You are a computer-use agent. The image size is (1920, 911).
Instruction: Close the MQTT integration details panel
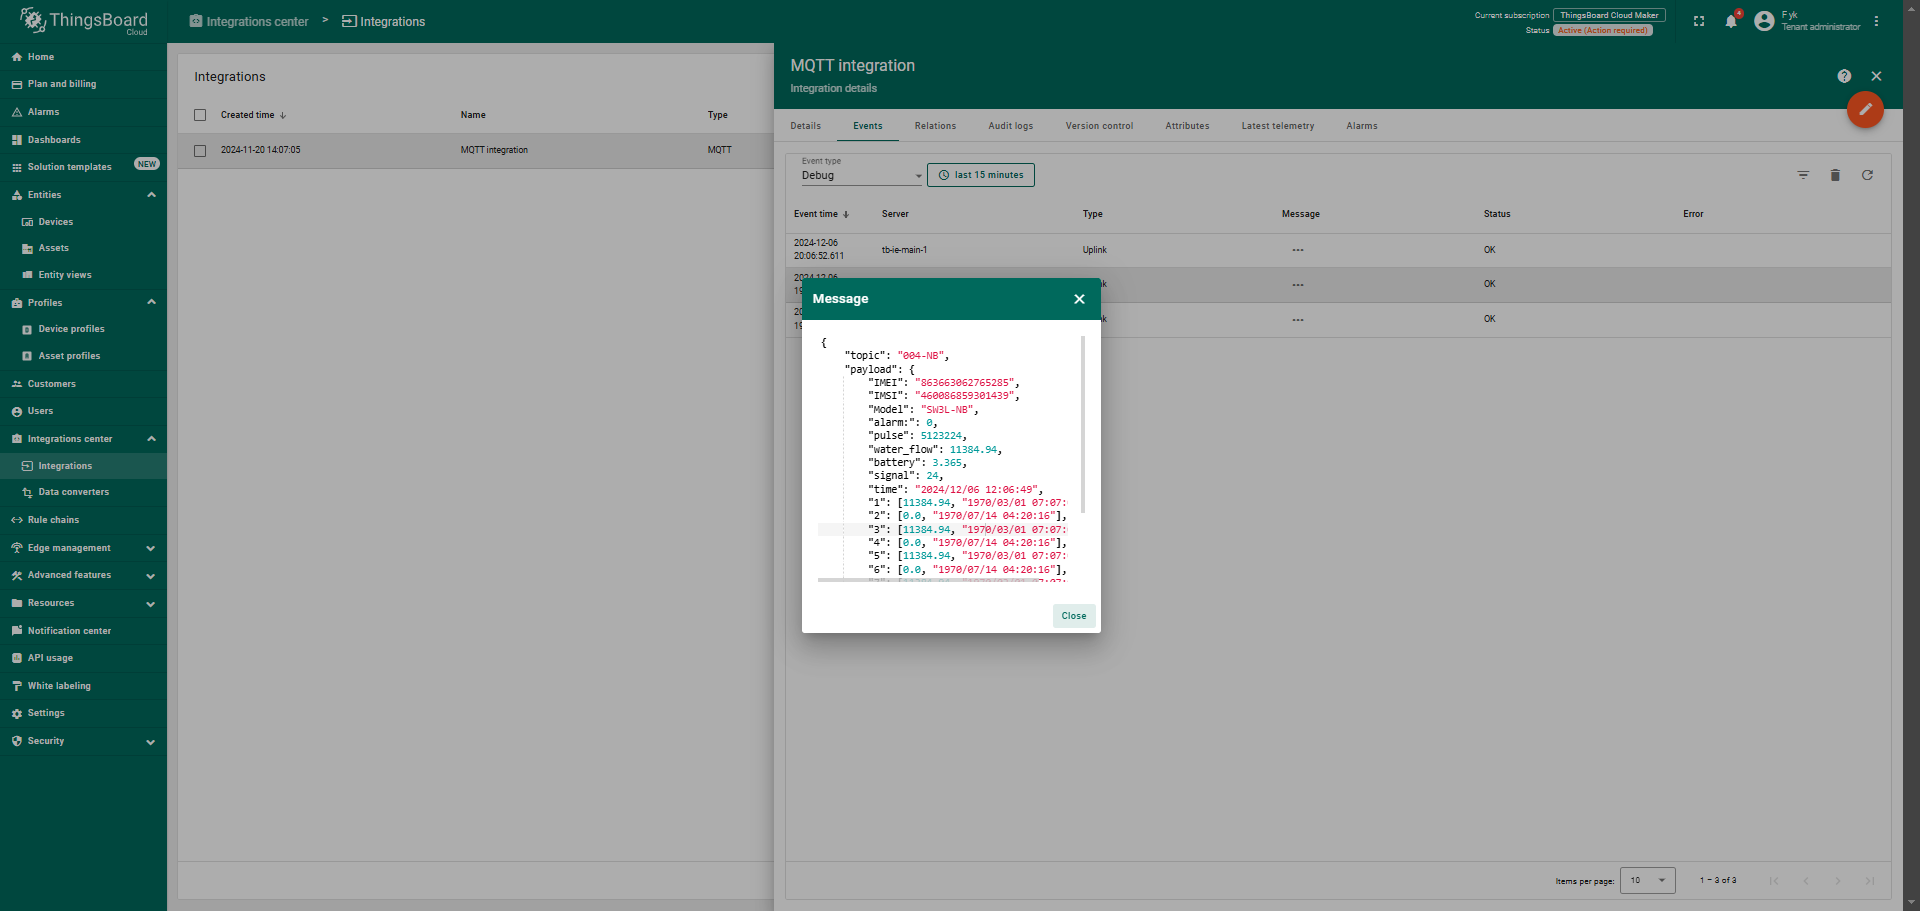coord(1876,76)
